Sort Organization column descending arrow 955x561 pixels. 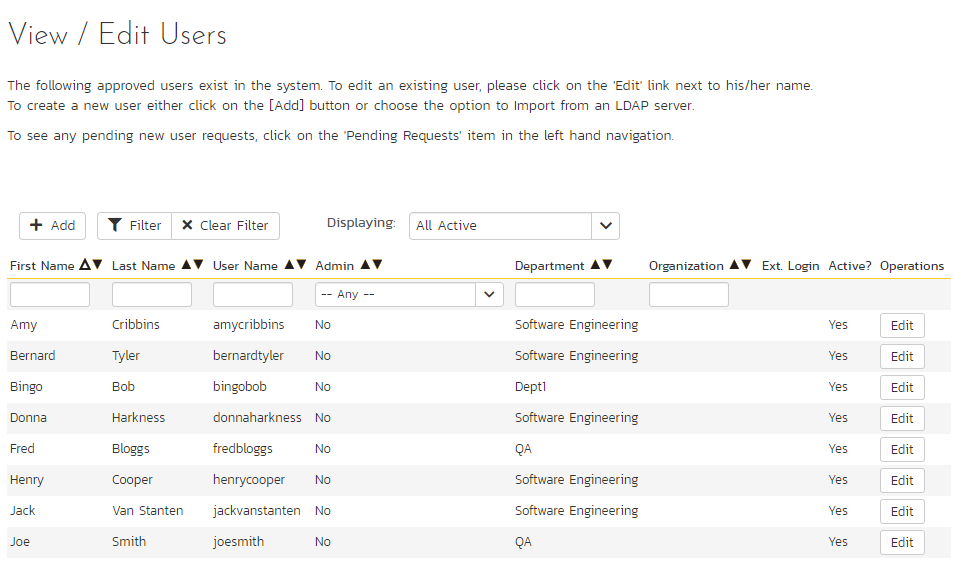coord(746,265)
